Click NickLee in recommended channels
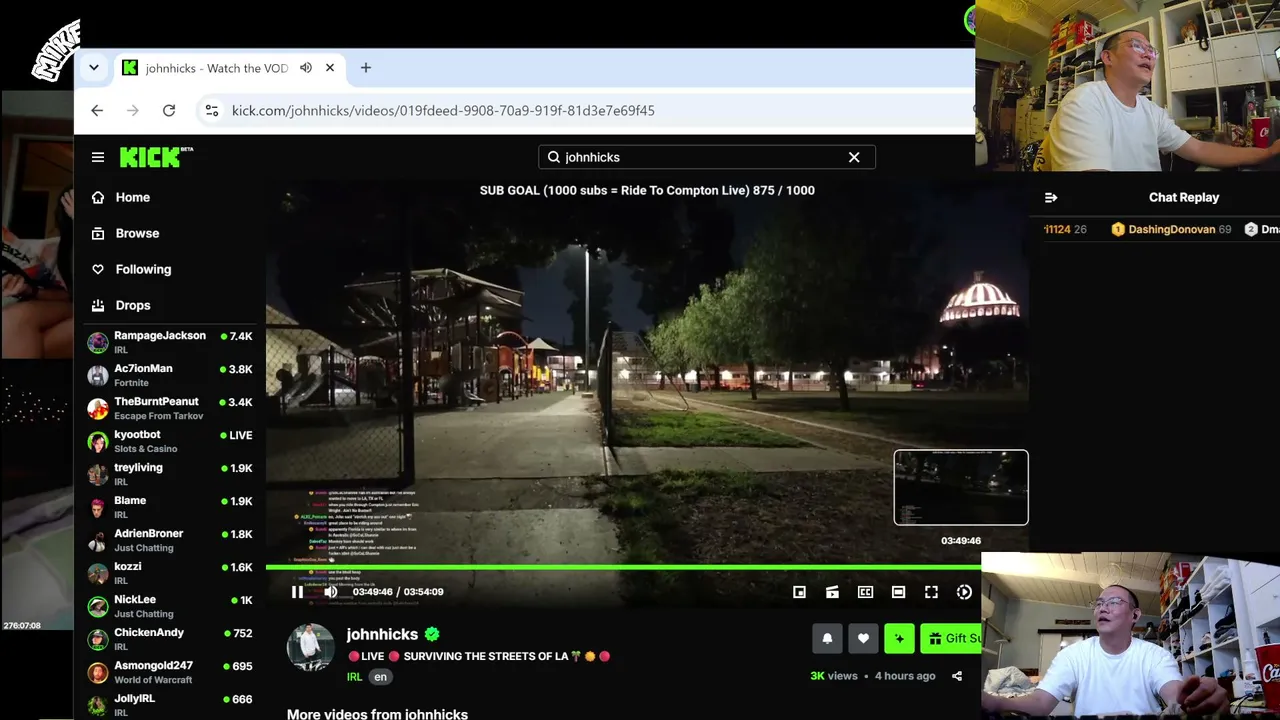Screen dimensions: 1280x720 [170, 606]
